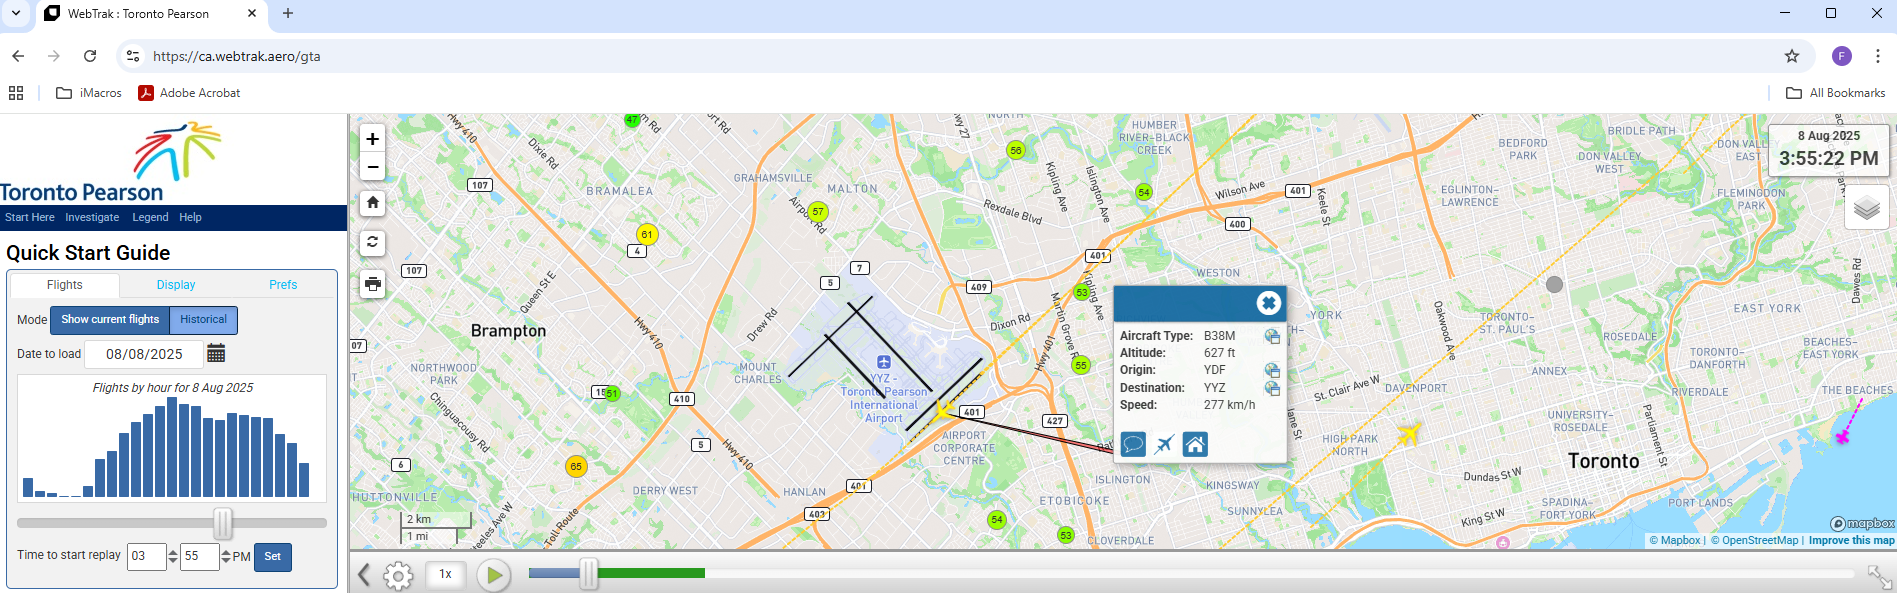Switch mode to Historical
1897x593 pixels.
[x=203, y=320]
